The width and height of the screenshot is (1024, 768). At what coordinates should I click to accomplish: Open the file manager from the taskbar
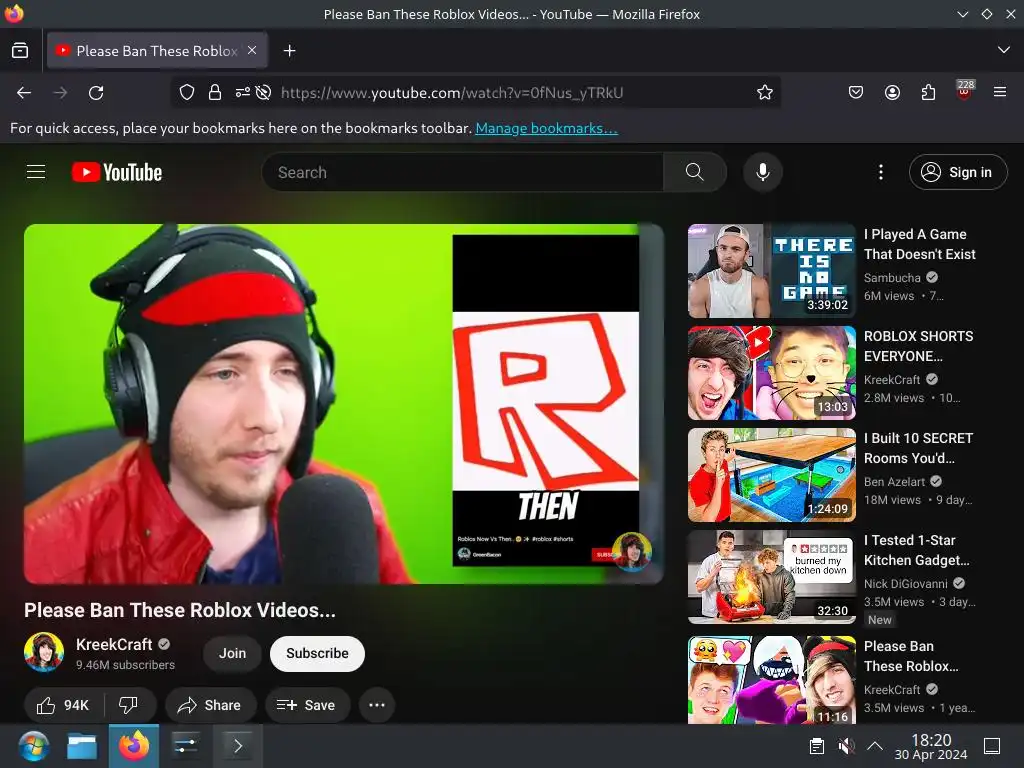pos(82,746)
